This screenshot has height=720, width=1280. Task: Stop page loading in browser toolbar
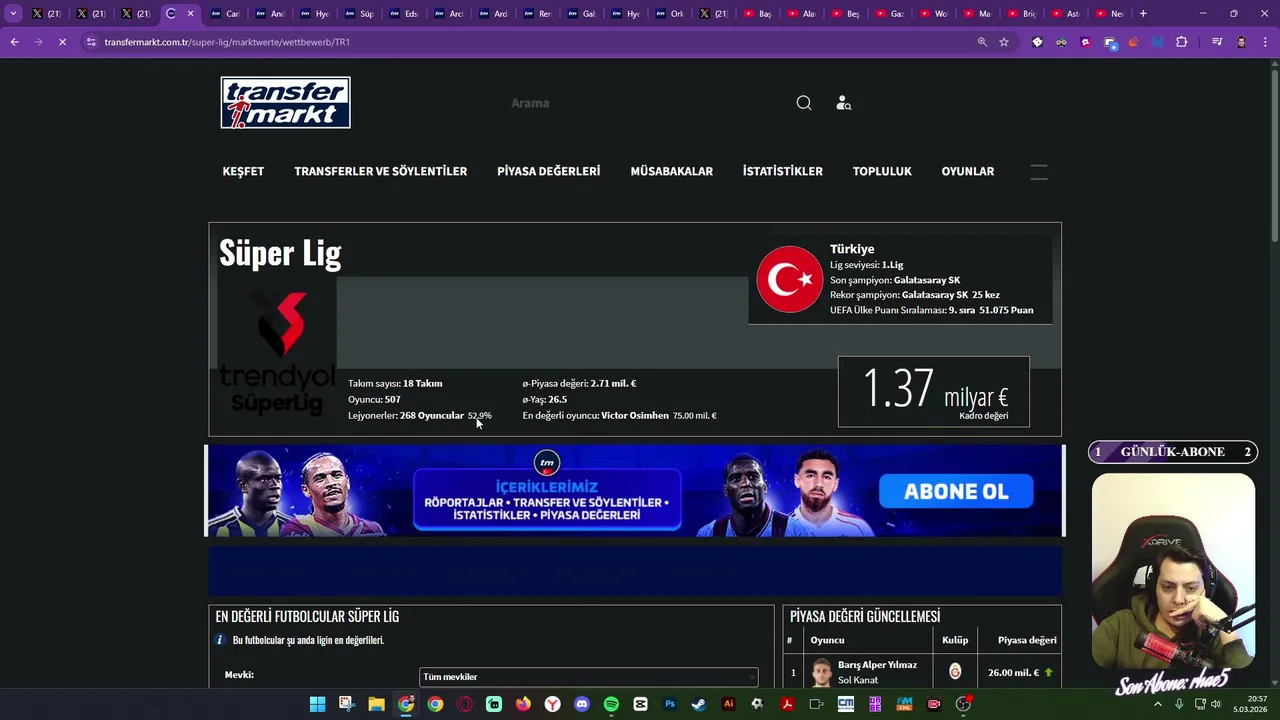[x=62, y=42]
